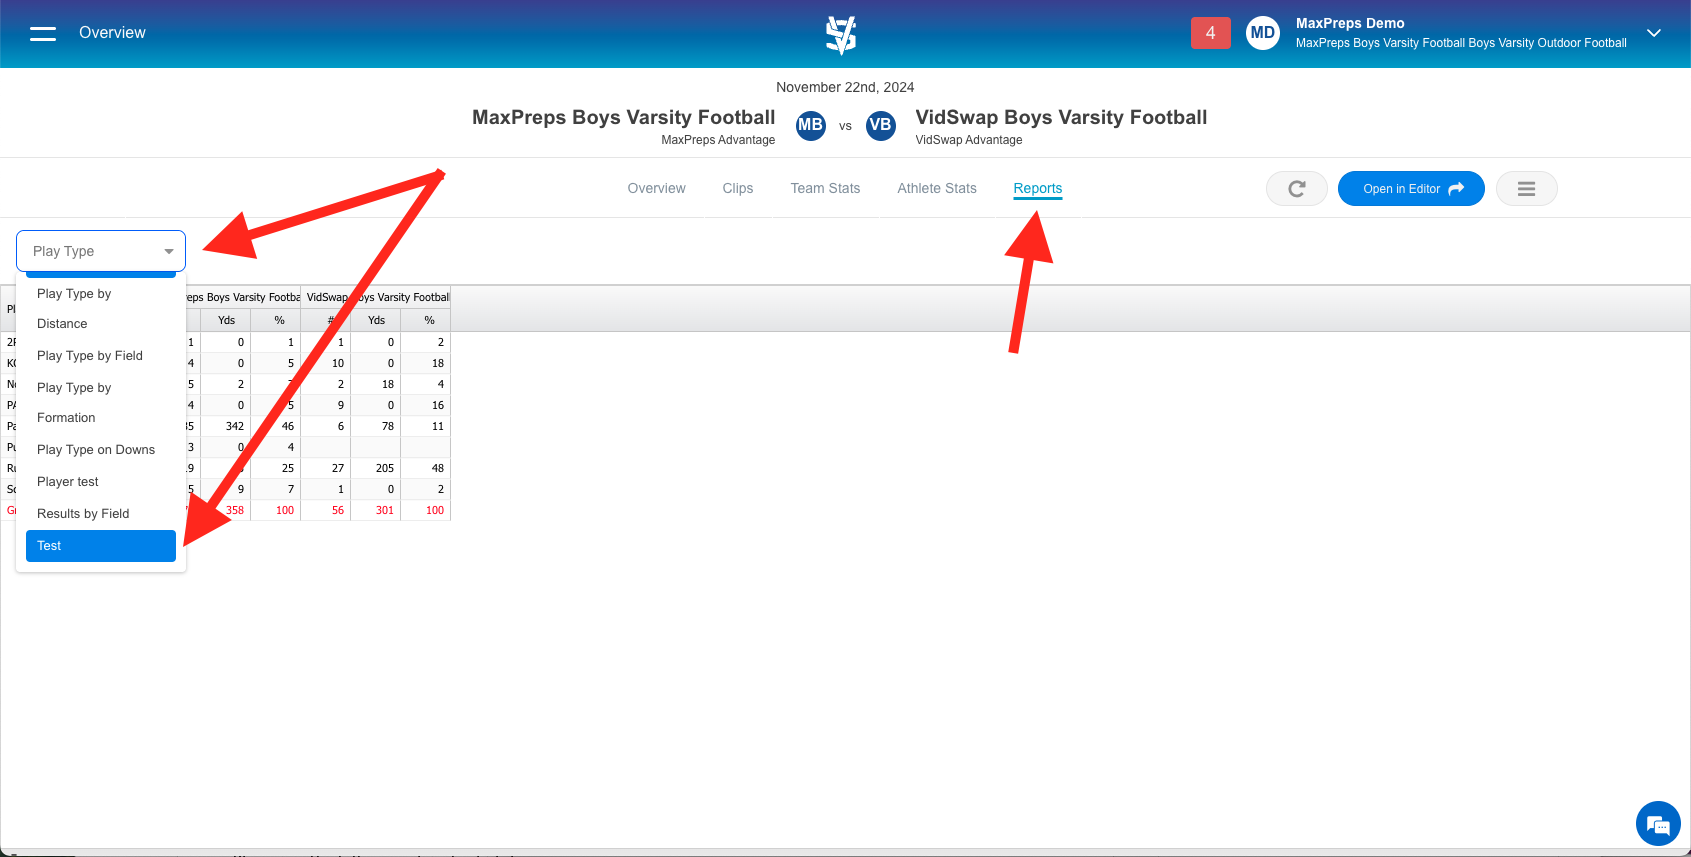
Task: Open the Play Type report dropdown
Action: (x=101, y=251)
